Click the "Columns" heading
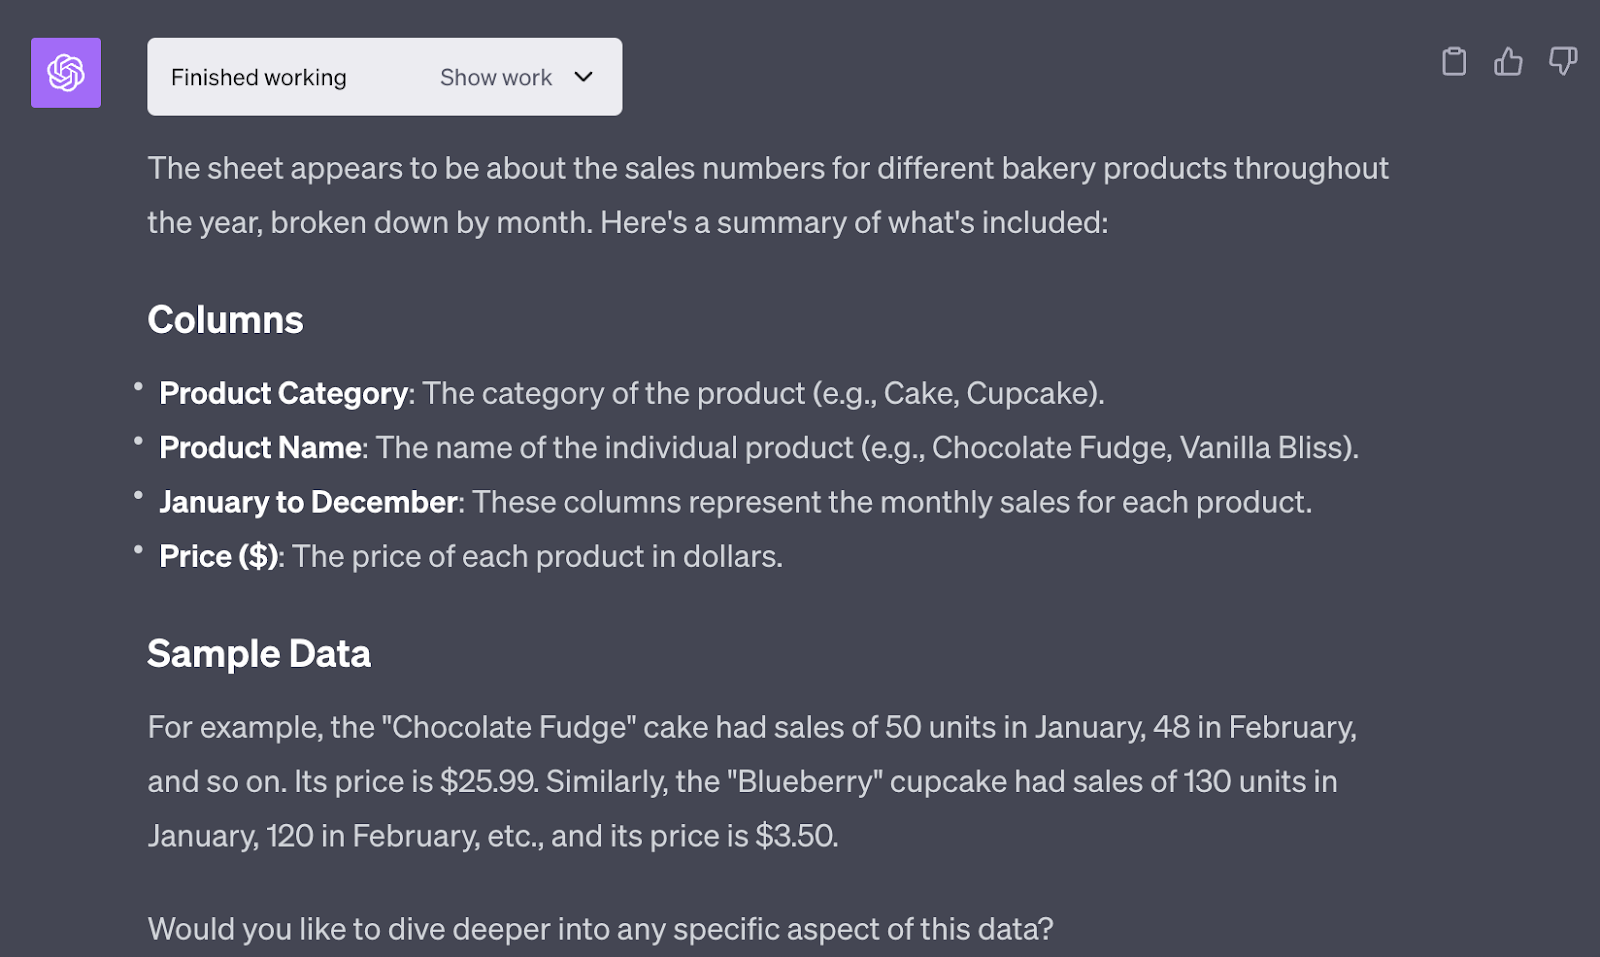 (225, 320)
